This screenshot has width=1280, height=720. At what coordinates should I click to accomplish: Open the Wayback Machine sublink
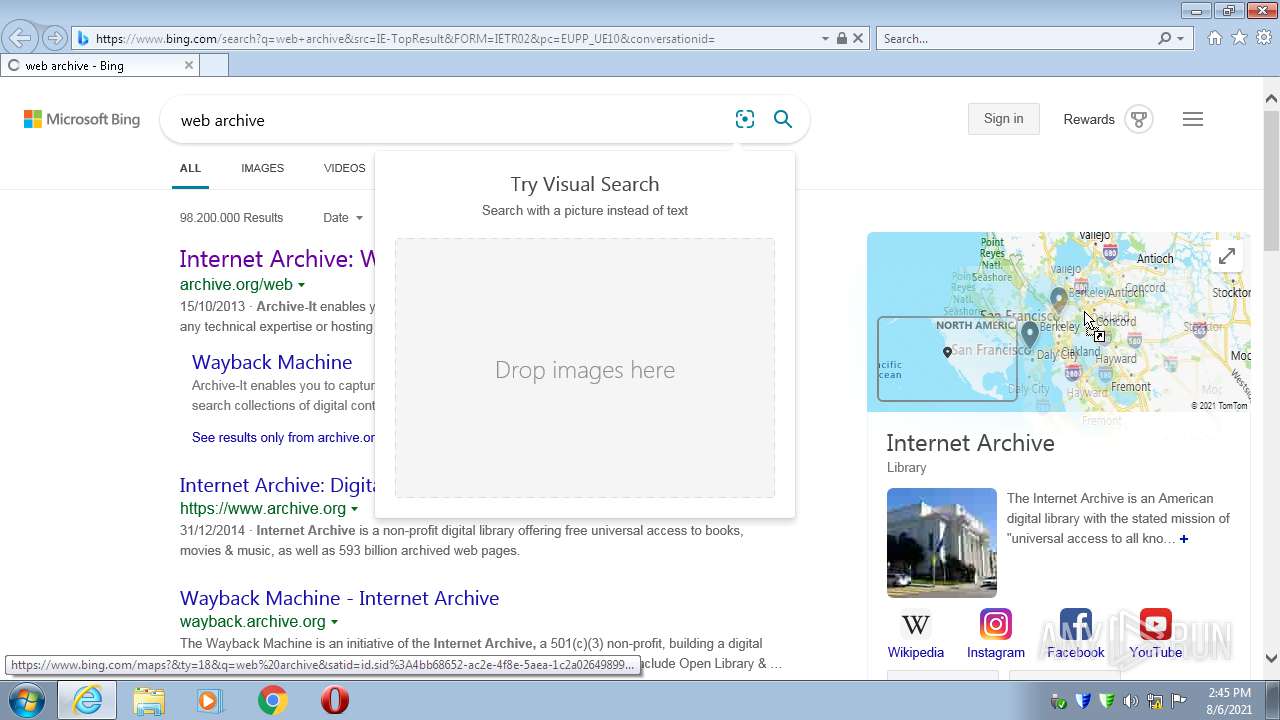pyautogui.click(x=272, y=362)
